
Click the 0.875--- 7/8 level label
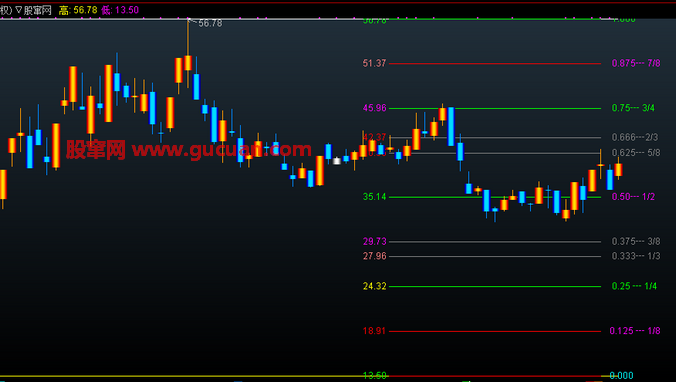(x=636, y=63)
